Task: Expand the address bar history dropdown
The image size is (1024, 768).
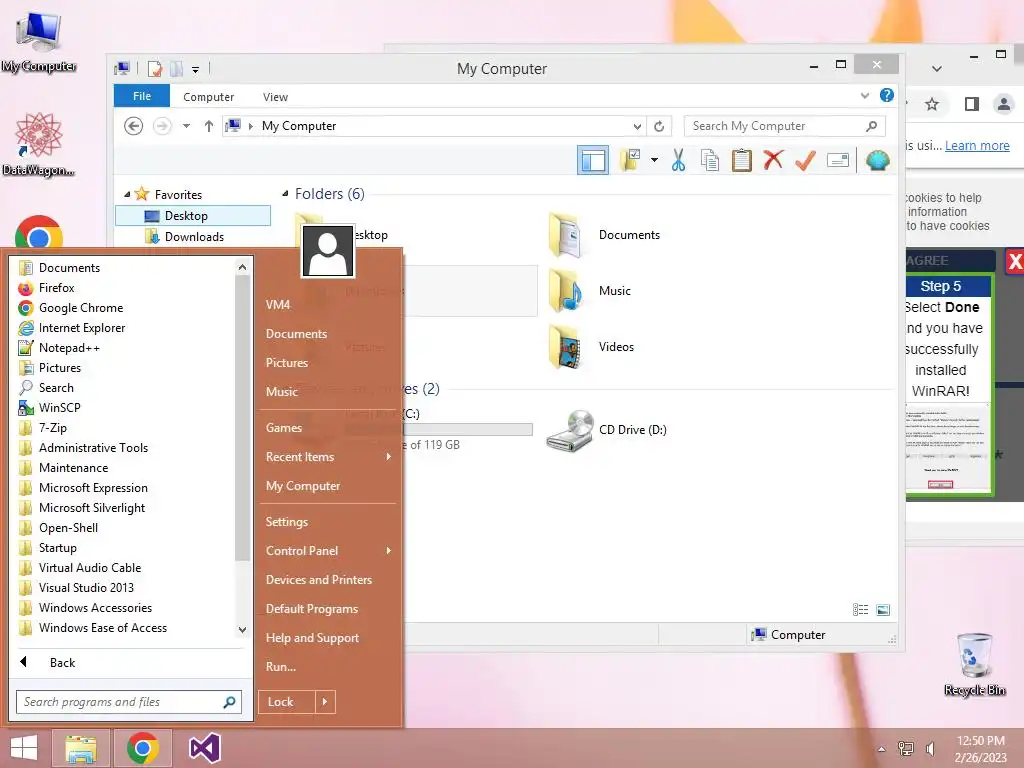Action: pos(637,126)
